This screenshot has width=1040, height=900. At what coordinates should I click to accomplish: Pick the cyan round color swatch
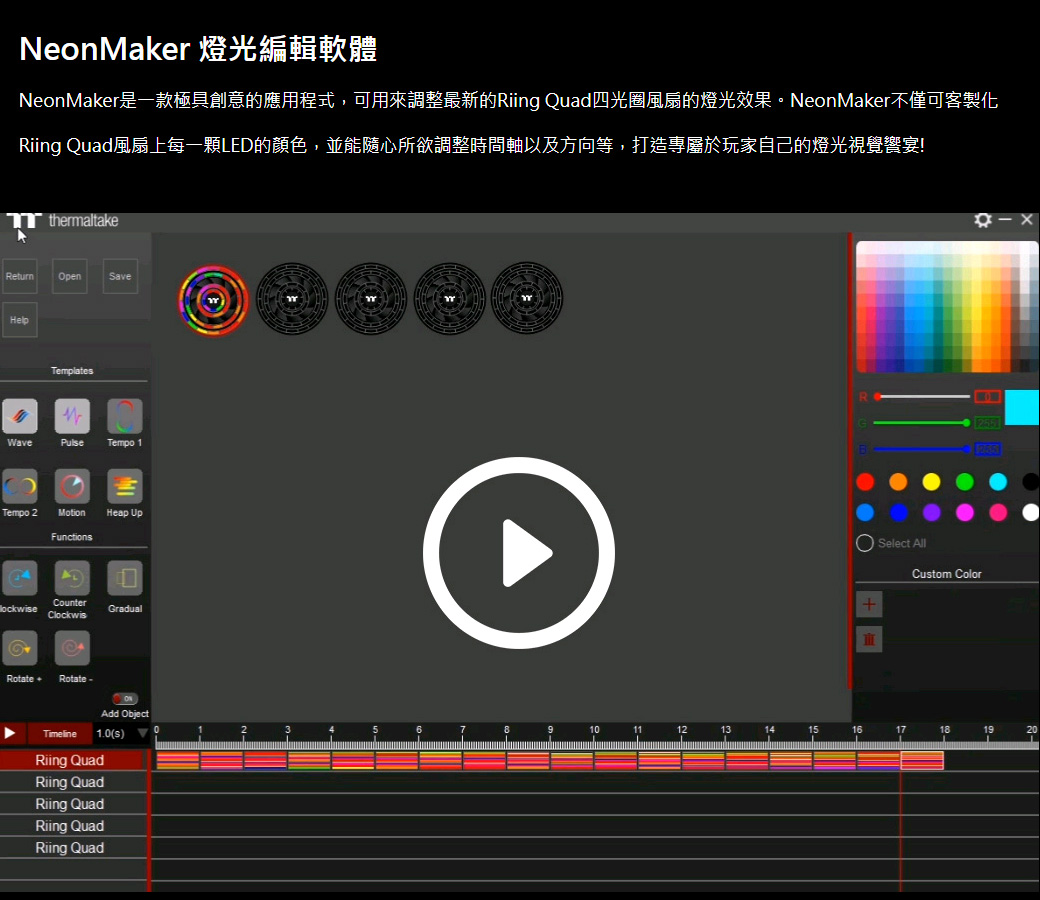pyautogui.click(x=998, y=482)
